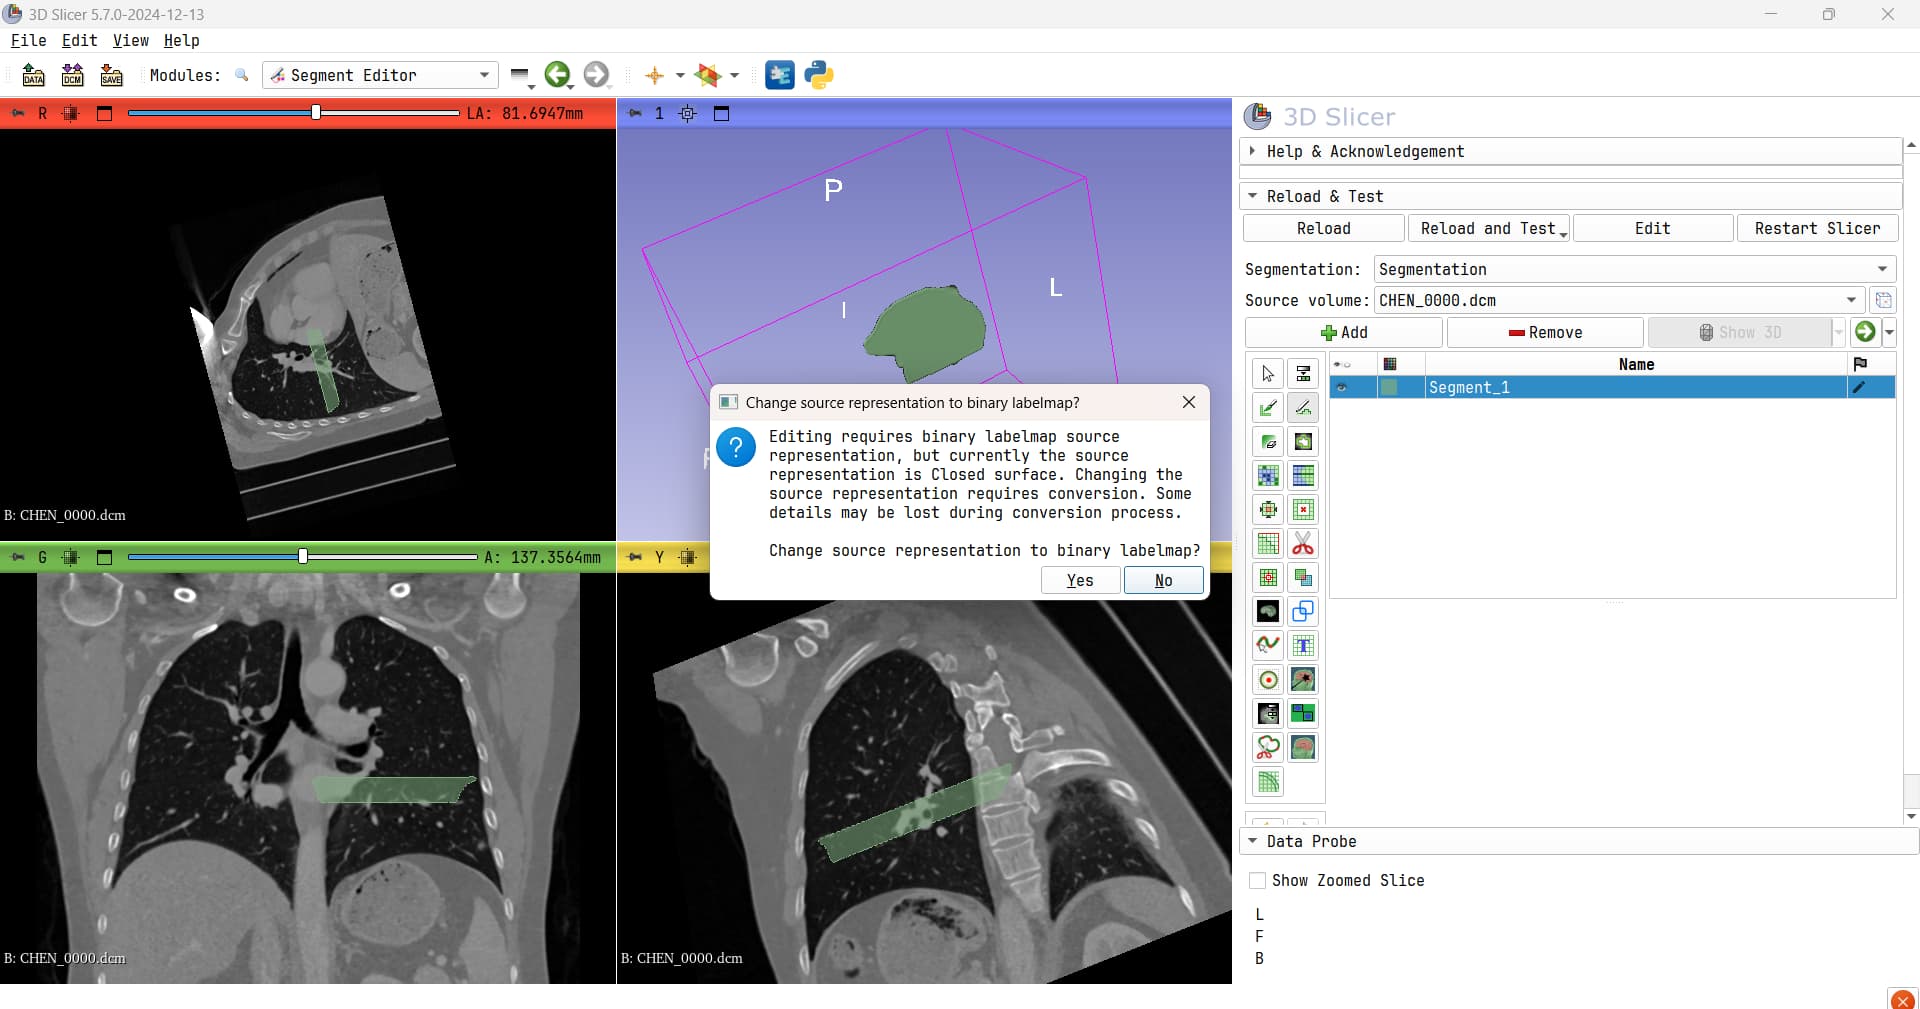Select the Mask volume effect
The height and width of the screenshot is (1009, 1920).
point(1268,612)
